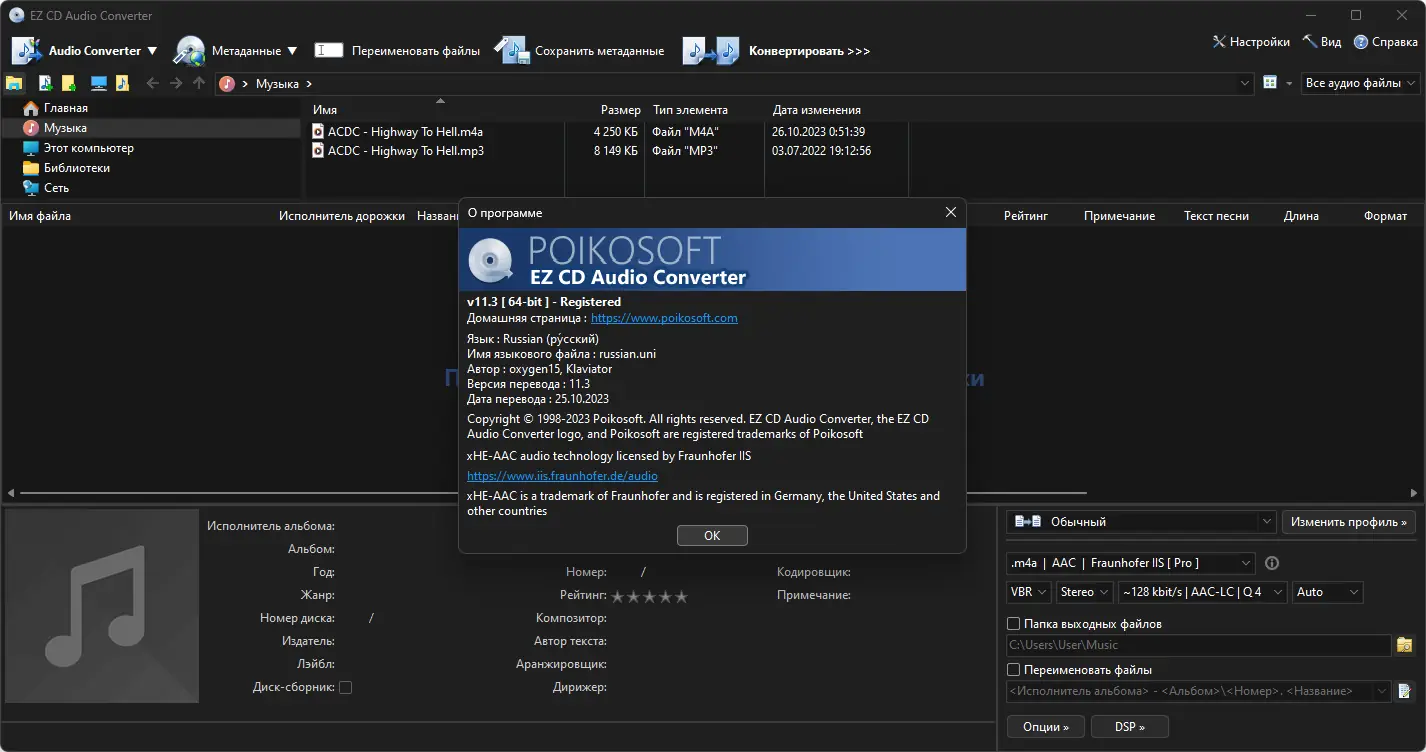Toggle the folder browser panel icon
Viewport: 1426px width, 752px height.
(x=15, y=83)
